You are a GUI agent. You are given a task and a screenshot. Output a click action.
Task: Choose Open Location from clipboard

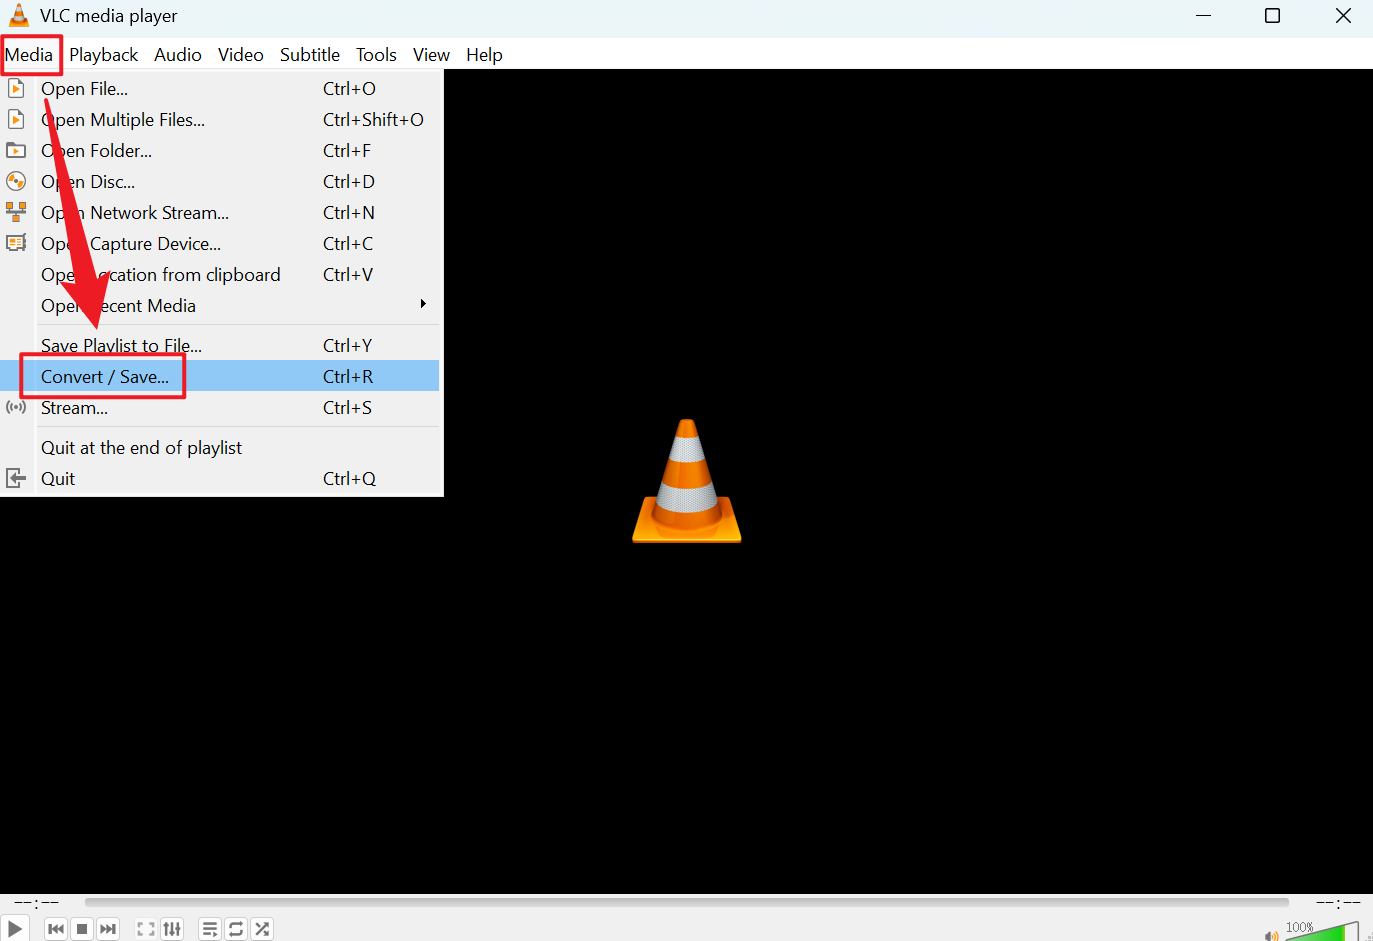point(220,275)
